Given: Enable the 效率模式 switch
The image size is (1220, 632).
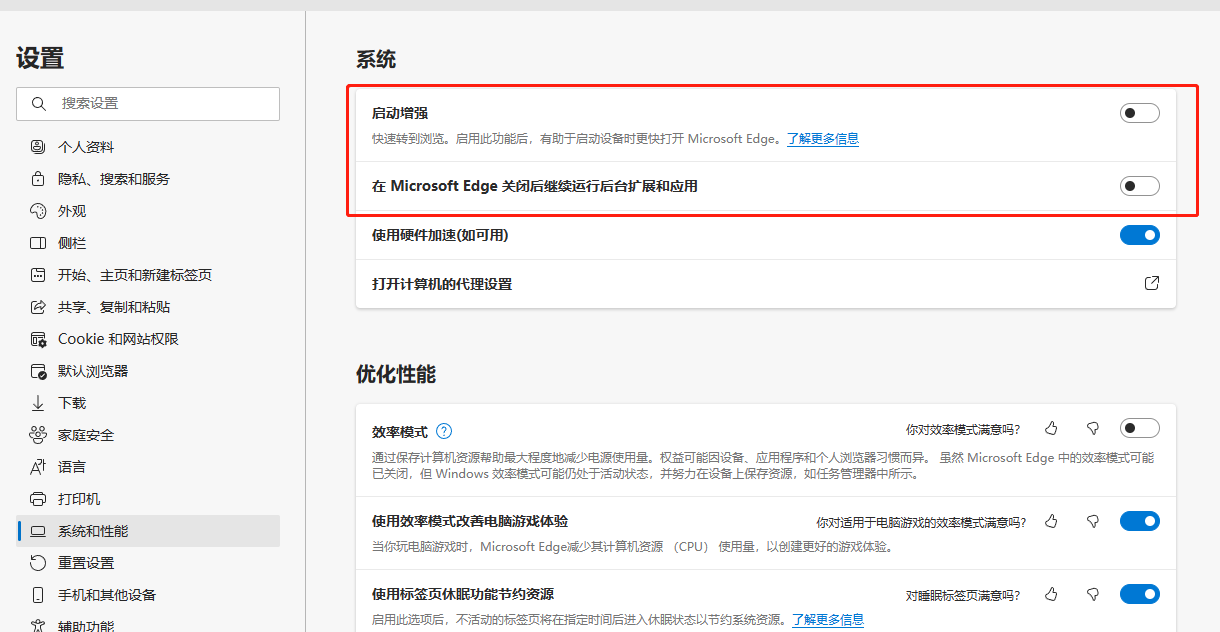Looking at the screenshot, I should coord(1140,428).
